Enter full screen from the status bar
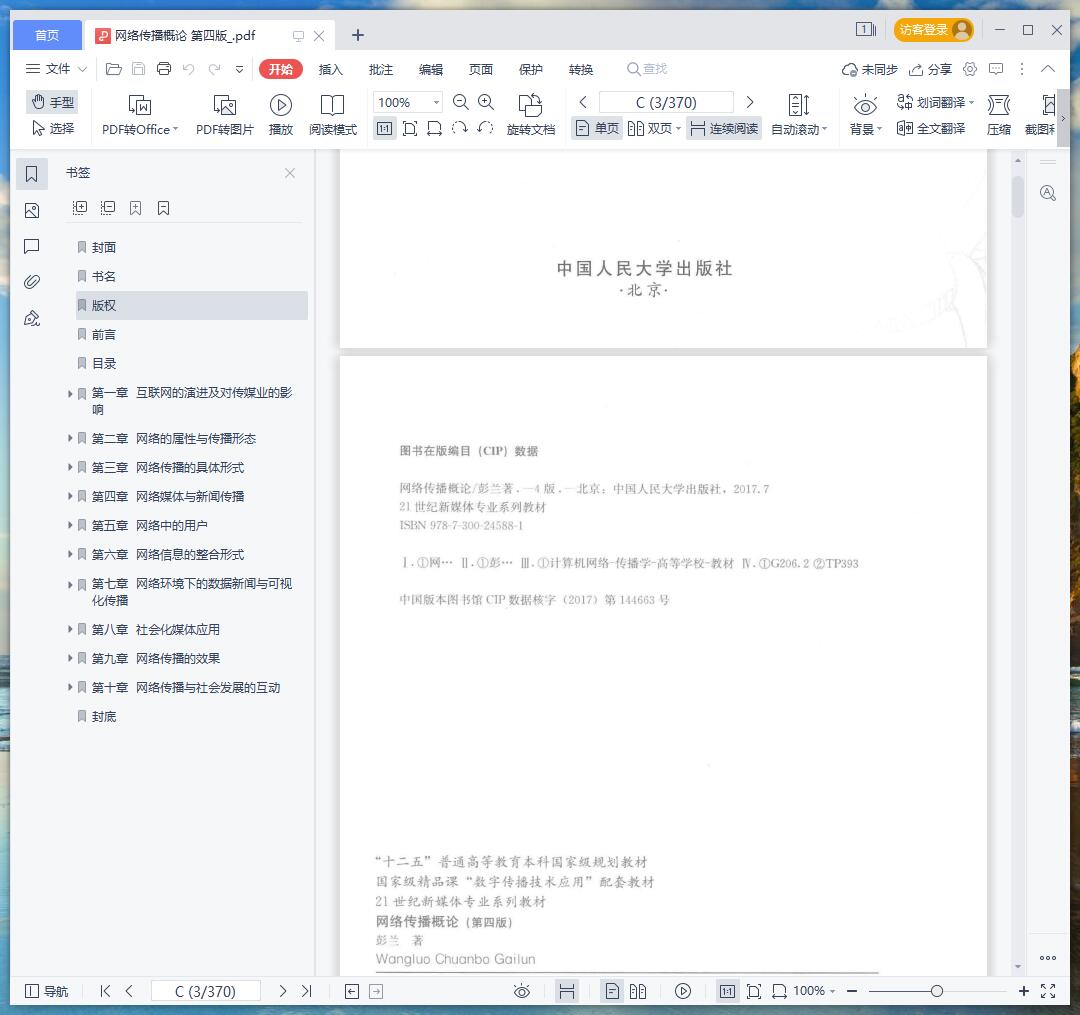 [x=1048, y=991]
